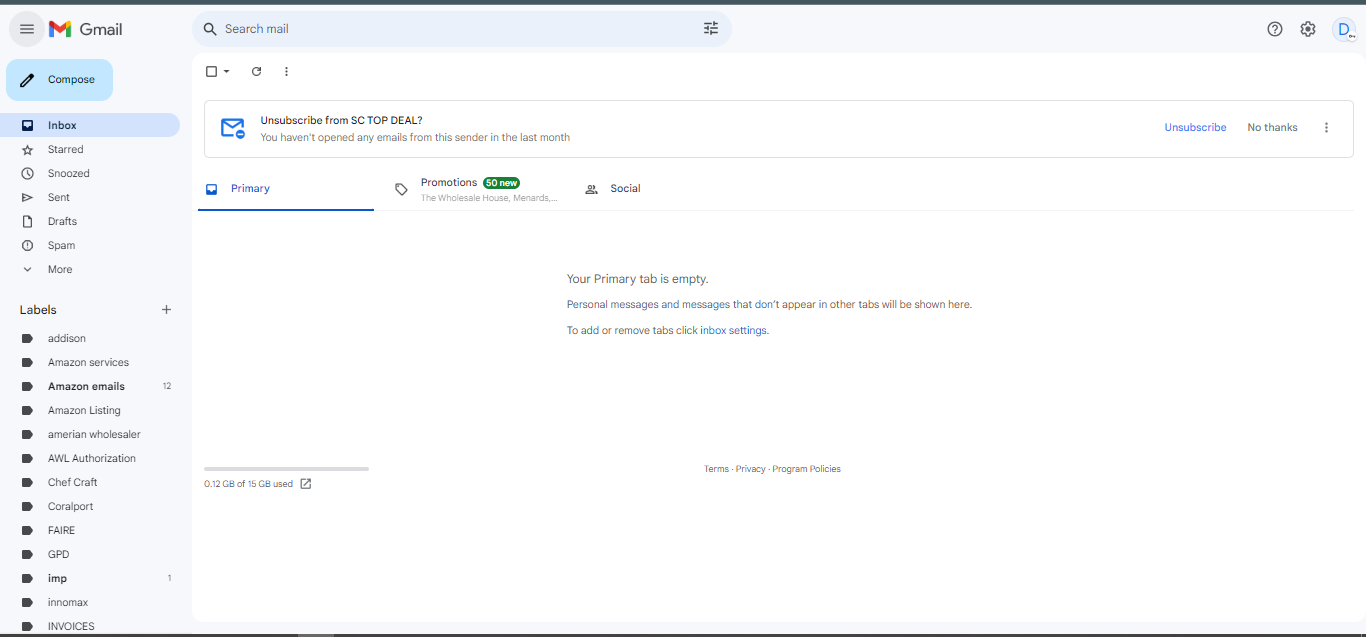The image size is (1366, 637).
Task: Click the Unsubscribe button
Action: pyautogui.click(x=1195, y=128)
